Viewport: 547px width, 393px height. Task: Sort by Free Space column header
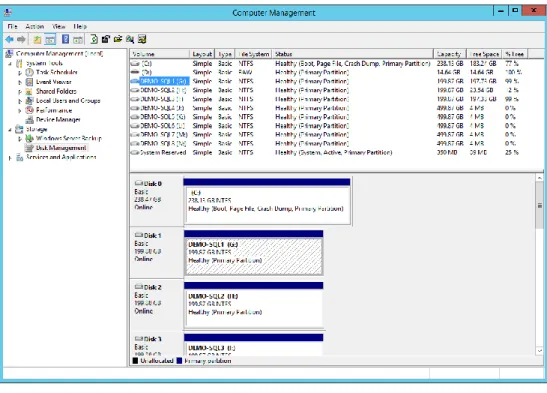pos(484,54)
